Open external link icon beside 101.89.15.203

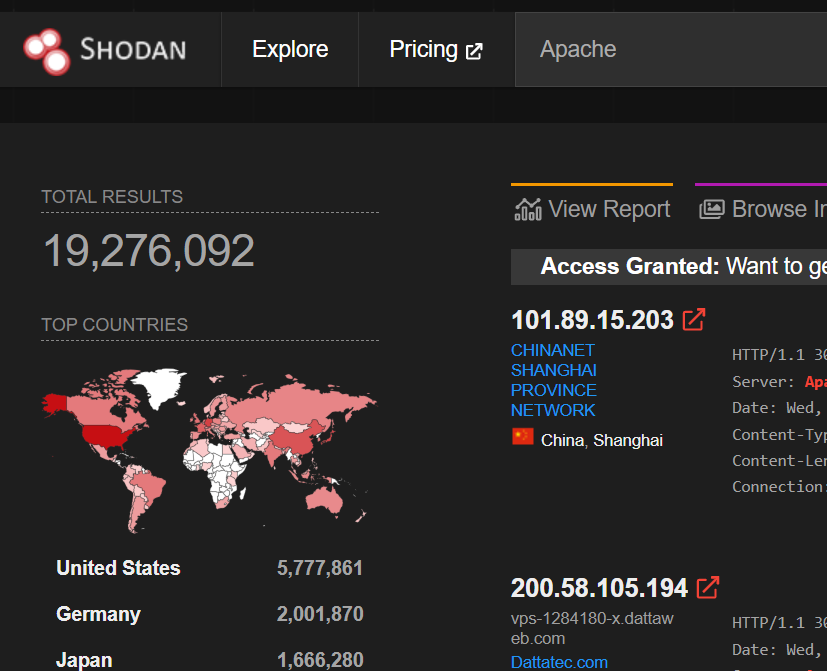(x=693, y=319)
